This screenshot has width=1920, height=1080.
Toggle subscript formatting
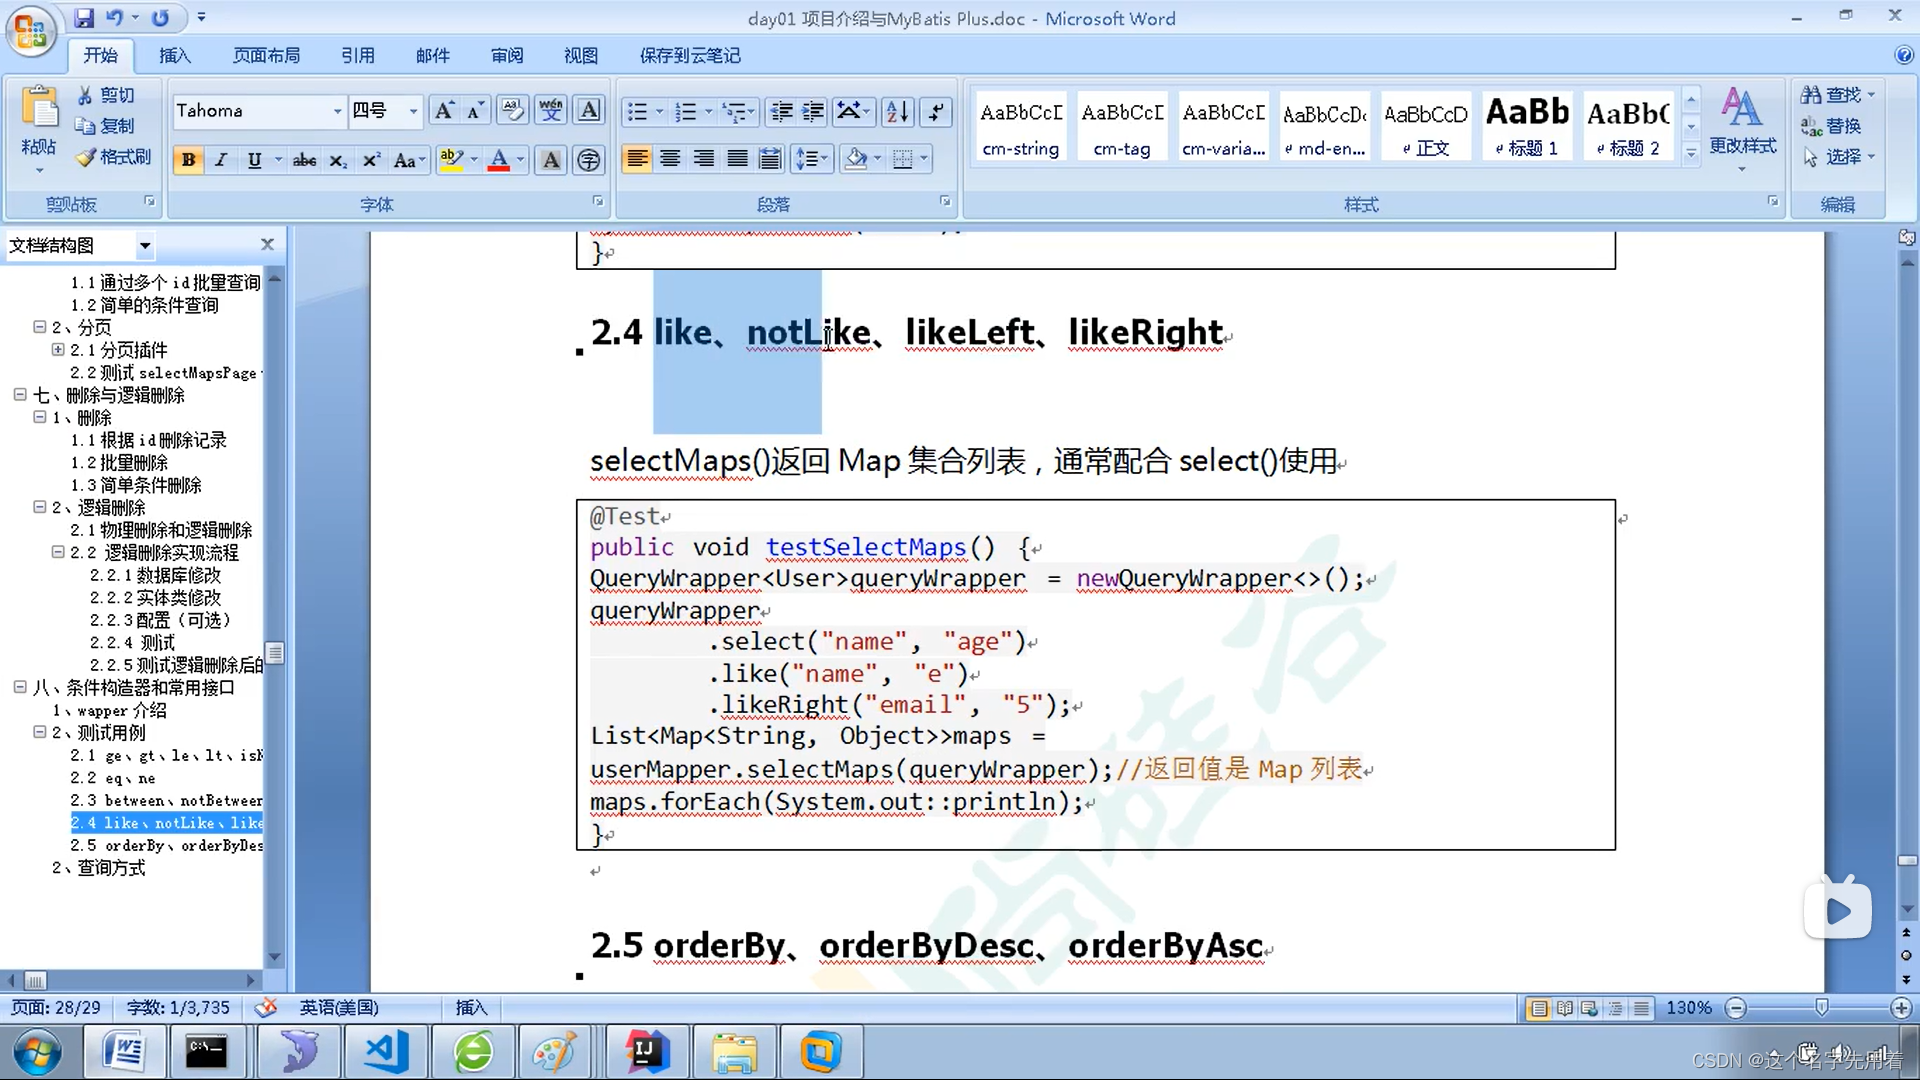[338, 160]
